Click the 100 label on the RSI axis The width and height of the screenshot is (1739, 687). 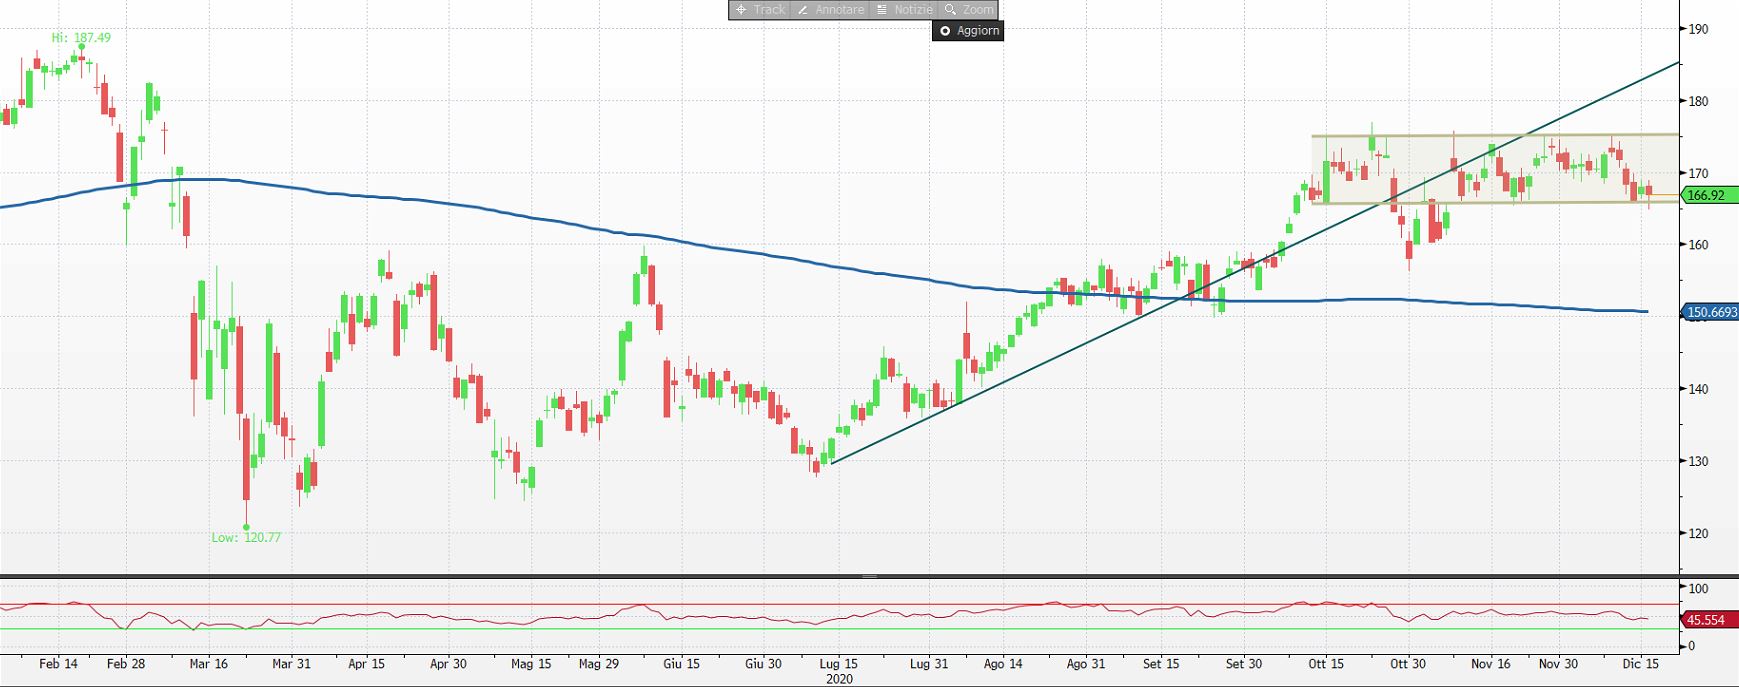pyautogui.click(x=1697, y=588)
